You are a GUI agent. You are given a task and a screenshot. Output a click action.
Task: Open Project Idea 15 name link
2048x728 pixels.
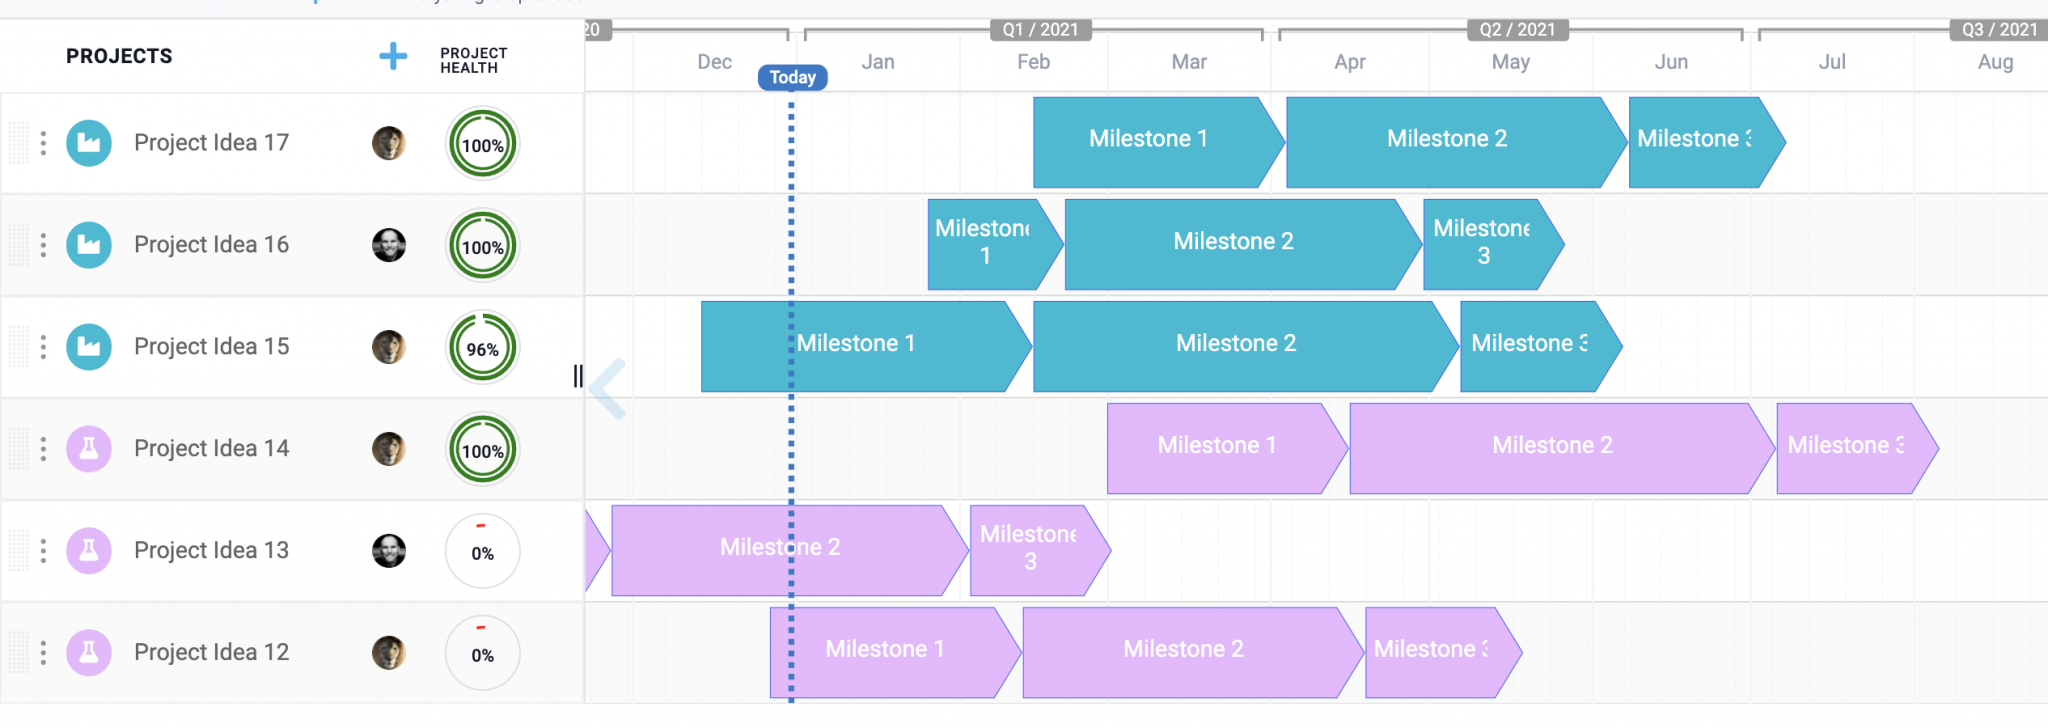click(x=211, y=347)
